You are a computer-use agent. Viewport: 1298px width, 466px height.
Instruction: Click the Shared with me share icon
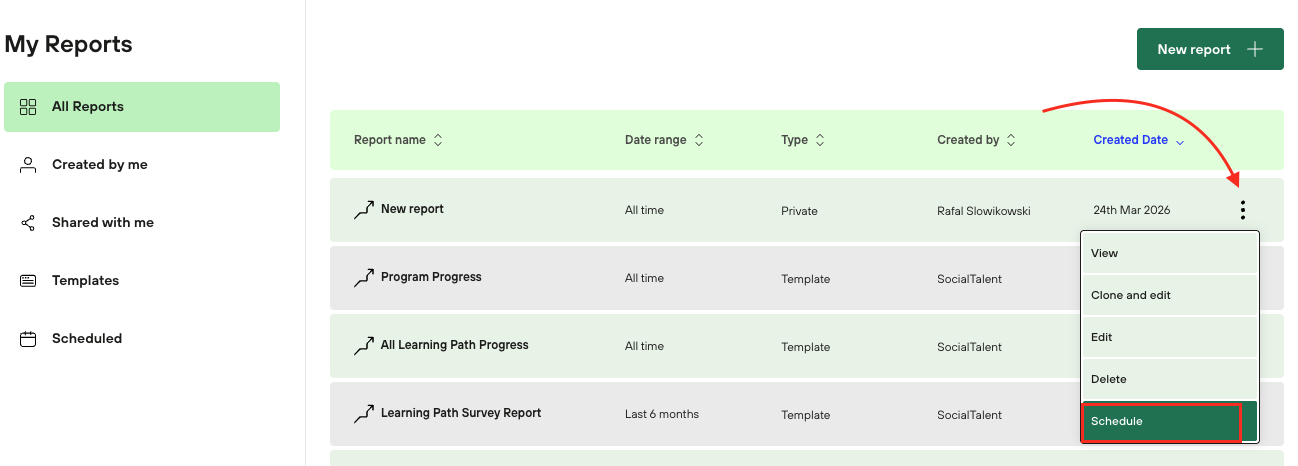click(x=28, y=223)
